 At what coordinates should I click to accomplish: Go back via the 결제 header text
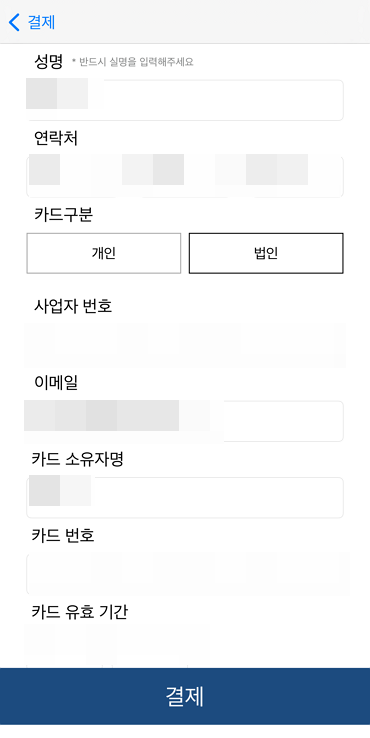(x=41, y=22)
